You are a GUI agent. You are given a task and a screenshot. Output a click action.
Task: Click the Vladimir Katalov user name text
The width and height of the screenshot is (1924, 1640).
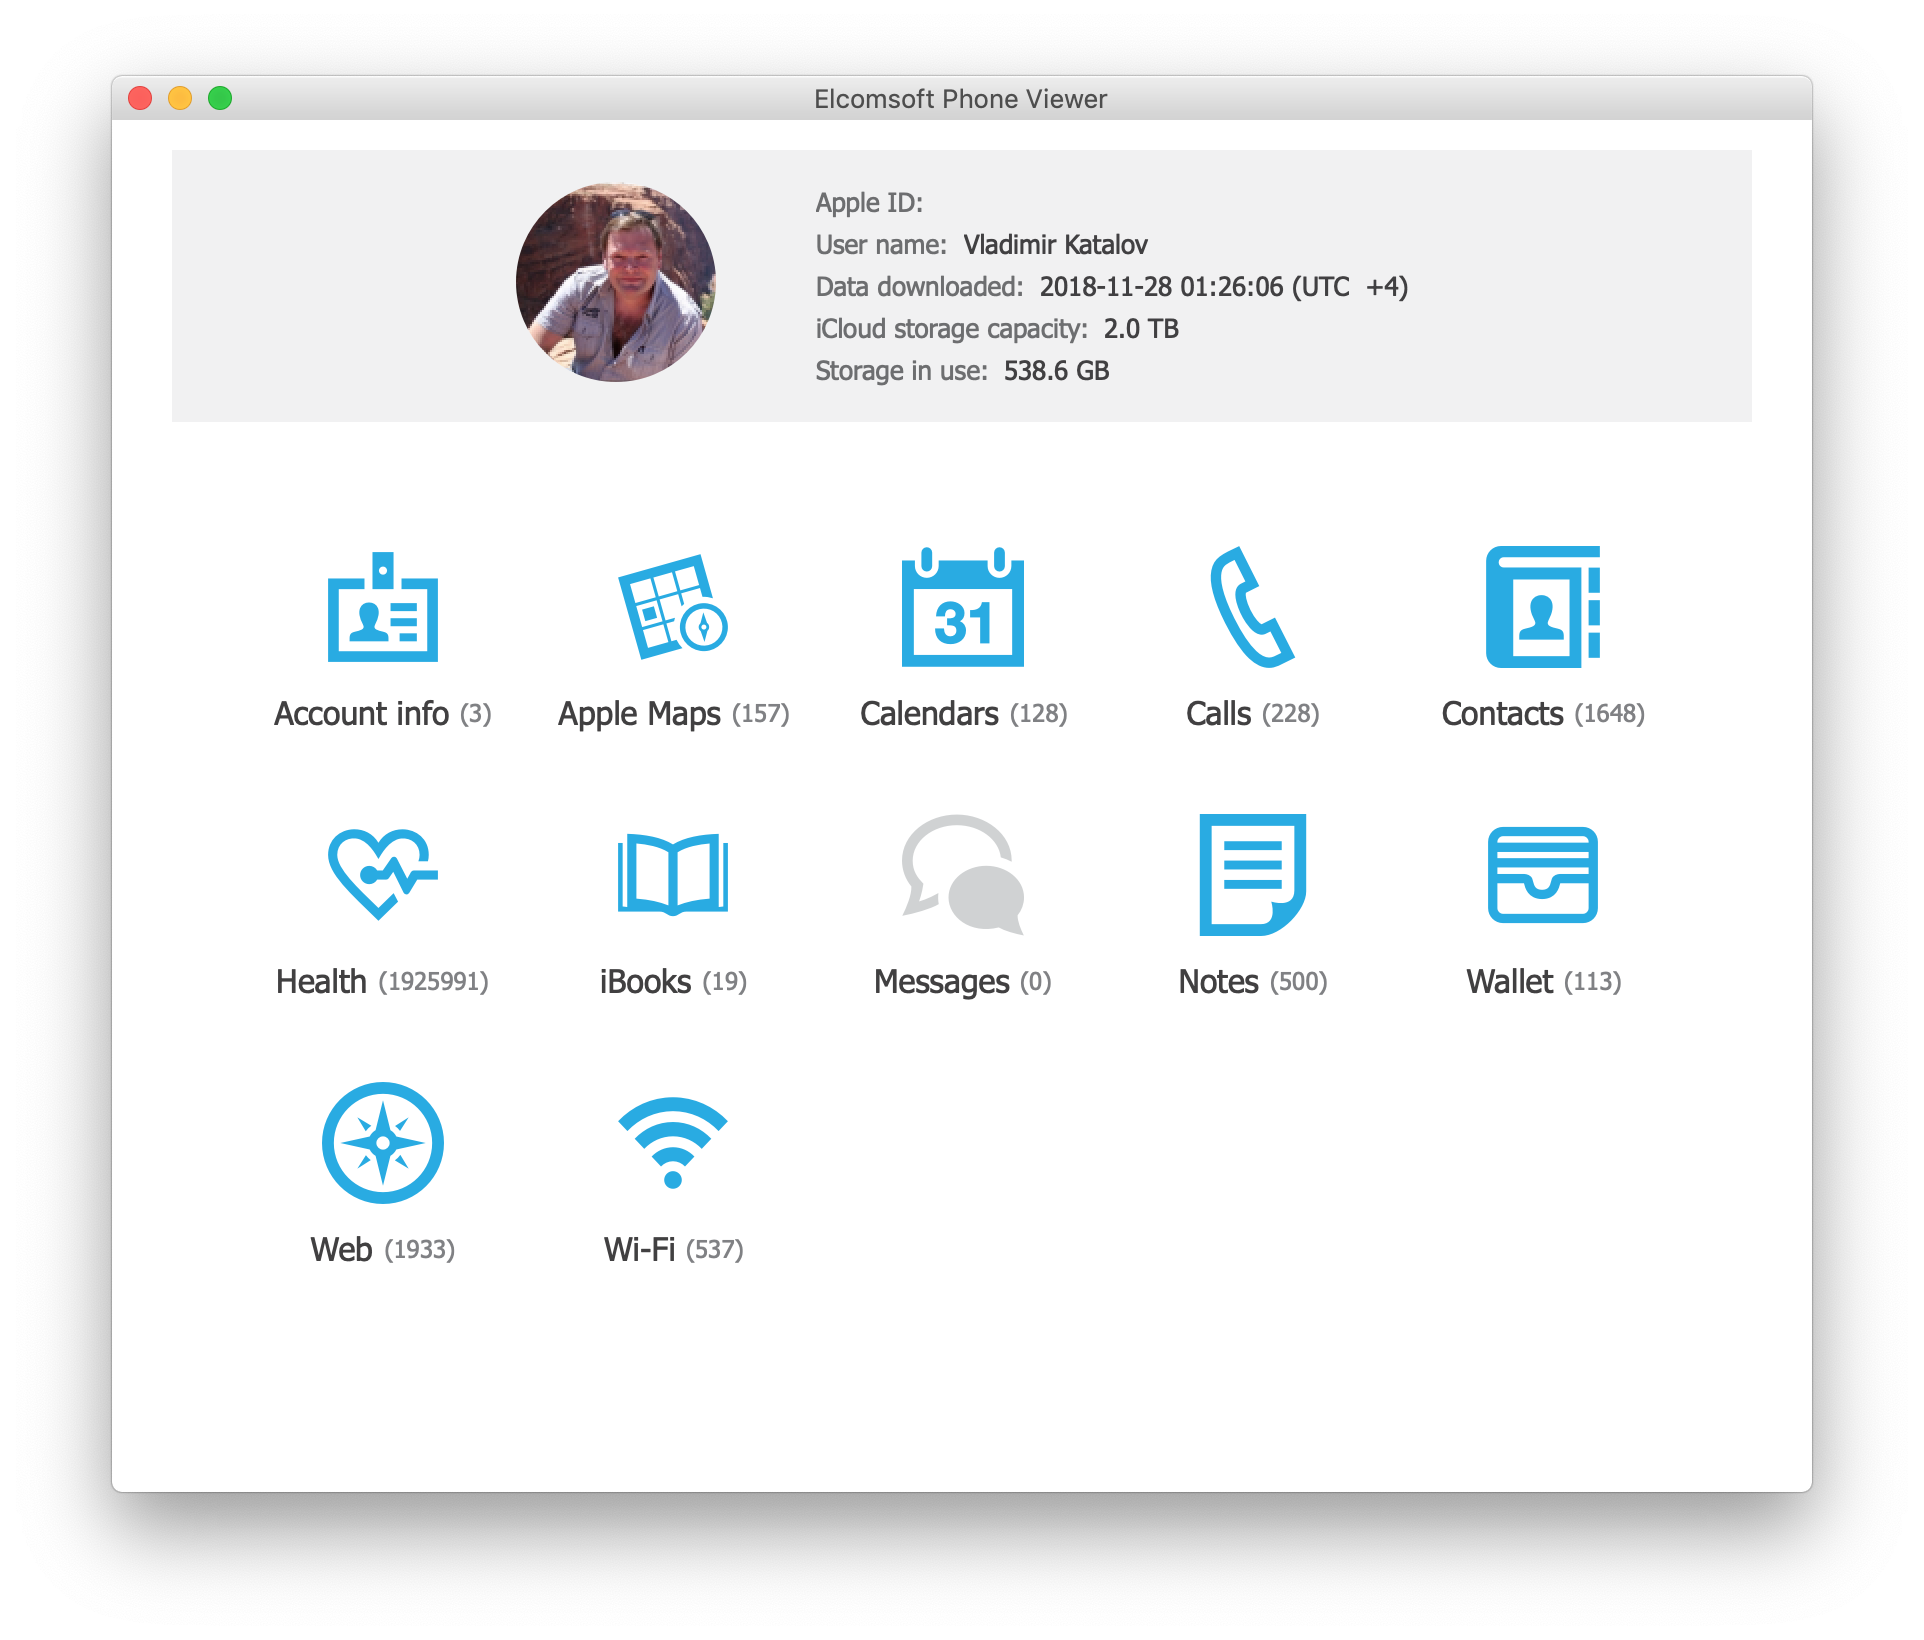[1055, 245]
